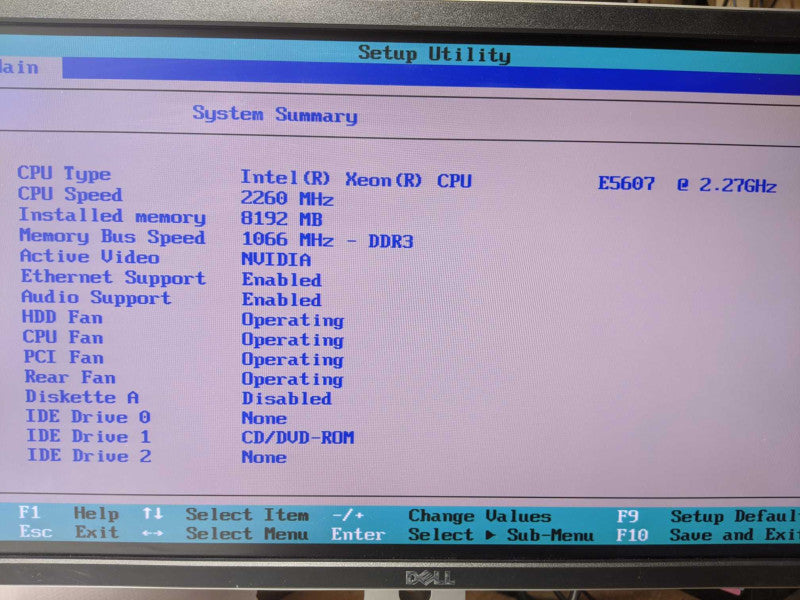Click the F1 key hint
Screen dimensions: 800x600
point(30,512)
